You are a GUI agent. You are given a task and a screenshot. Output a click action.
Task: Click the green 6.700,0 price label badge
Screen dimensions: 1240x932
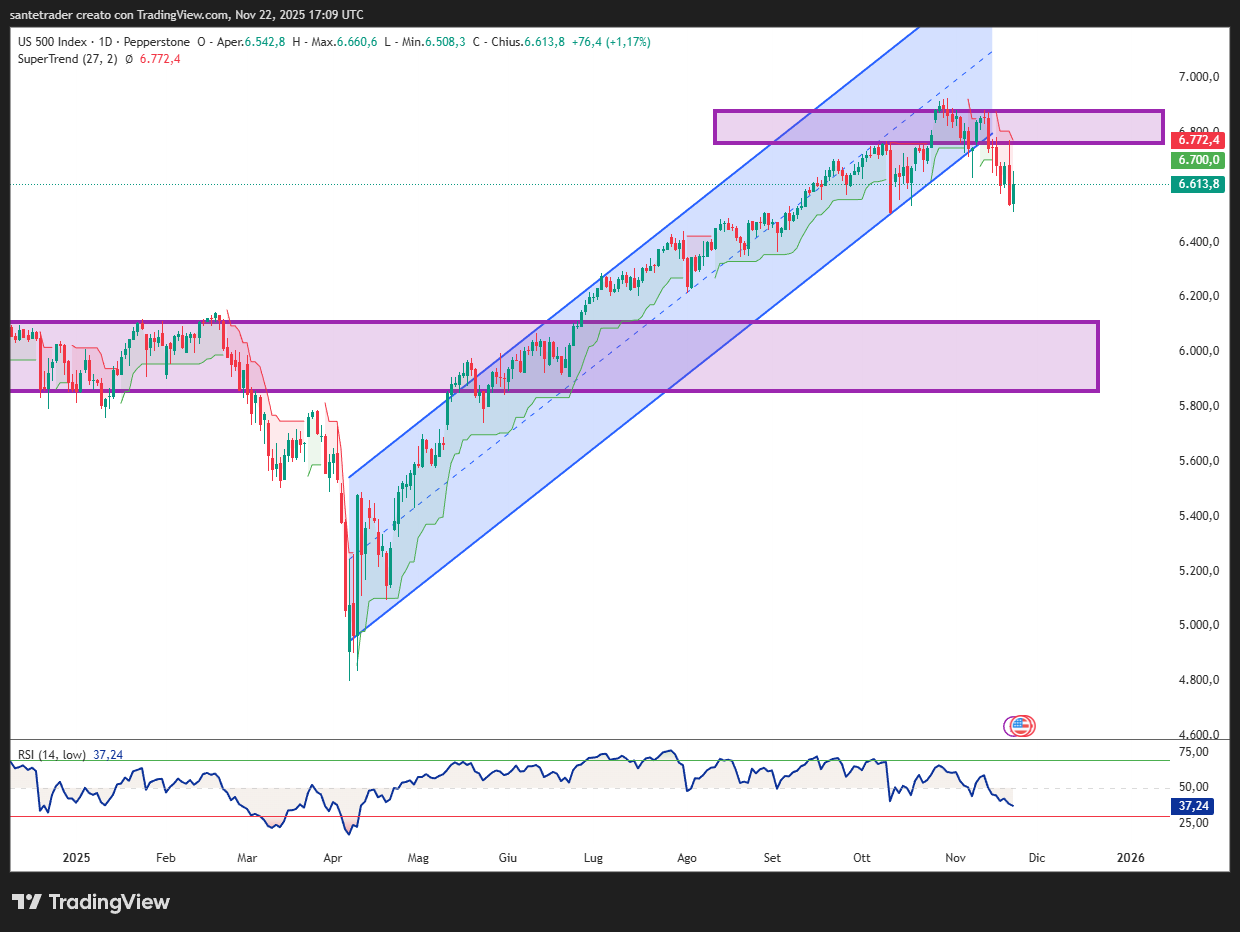point(1197,160)
